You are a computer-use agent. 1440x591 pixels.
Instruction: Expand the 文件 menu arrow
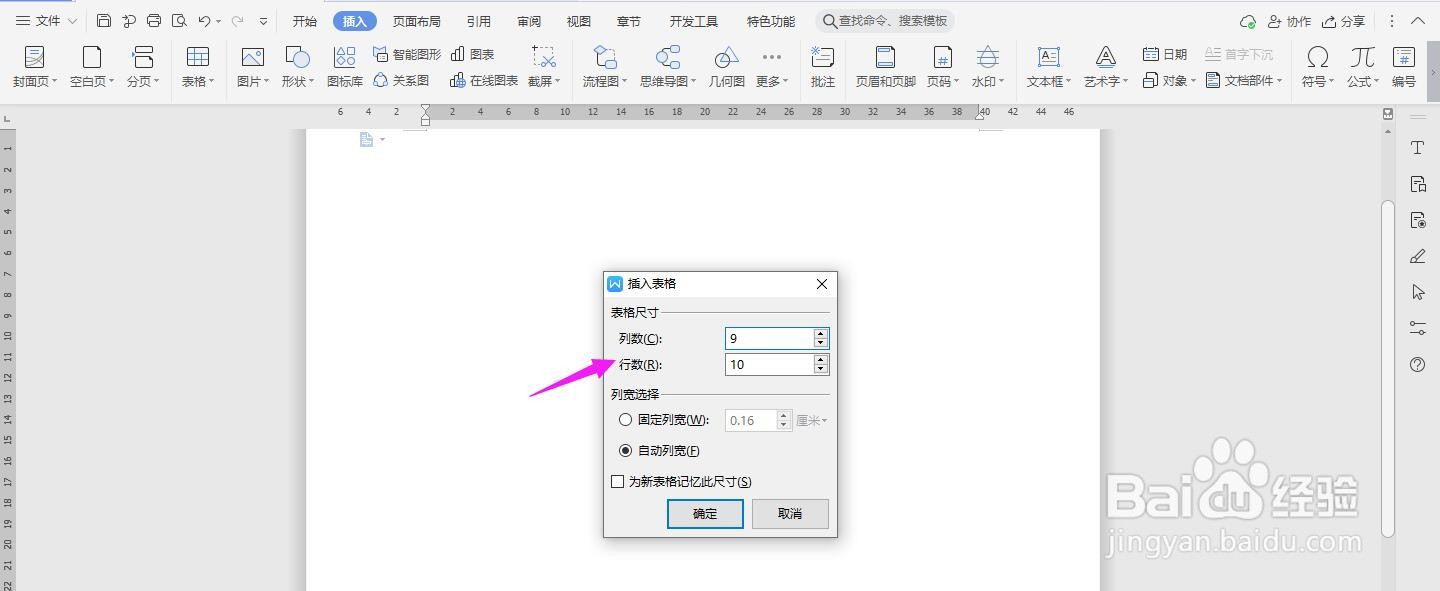pos(72,21)
